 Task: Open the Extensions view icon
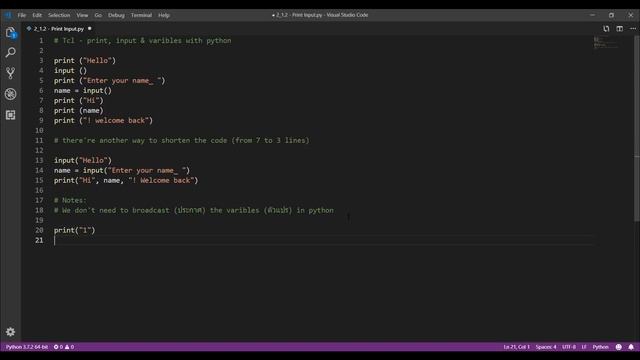[x=11, y=115]
